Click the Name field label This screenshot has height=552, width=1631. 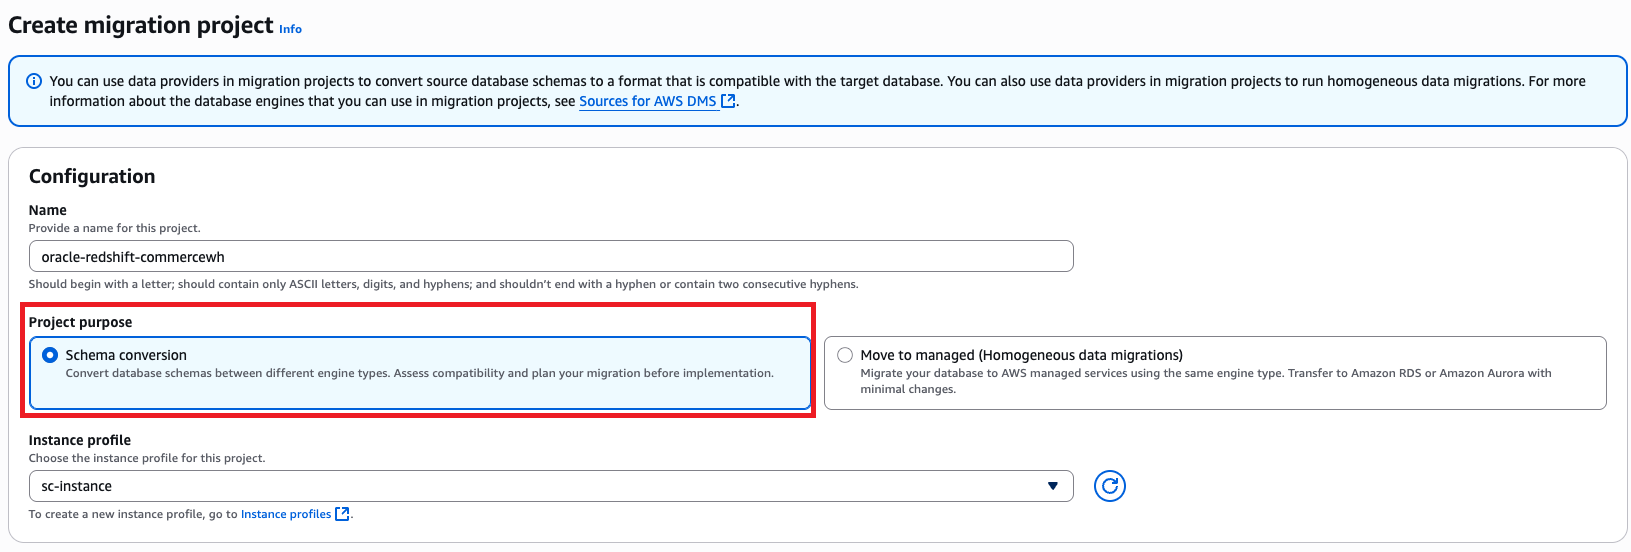48,210
